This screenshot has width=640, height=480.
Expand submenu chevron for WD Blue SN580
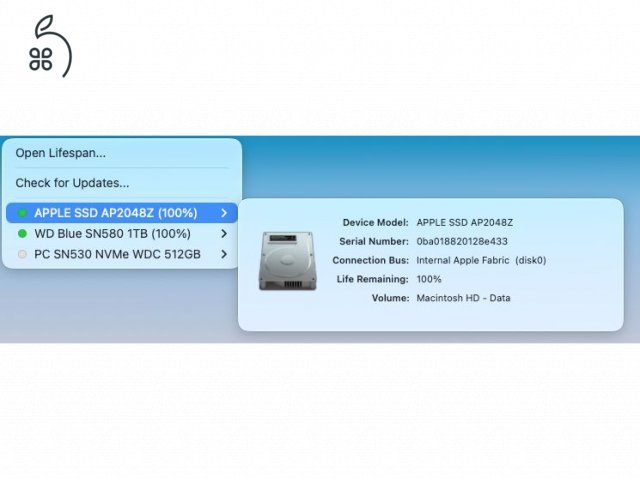(224, 233)
